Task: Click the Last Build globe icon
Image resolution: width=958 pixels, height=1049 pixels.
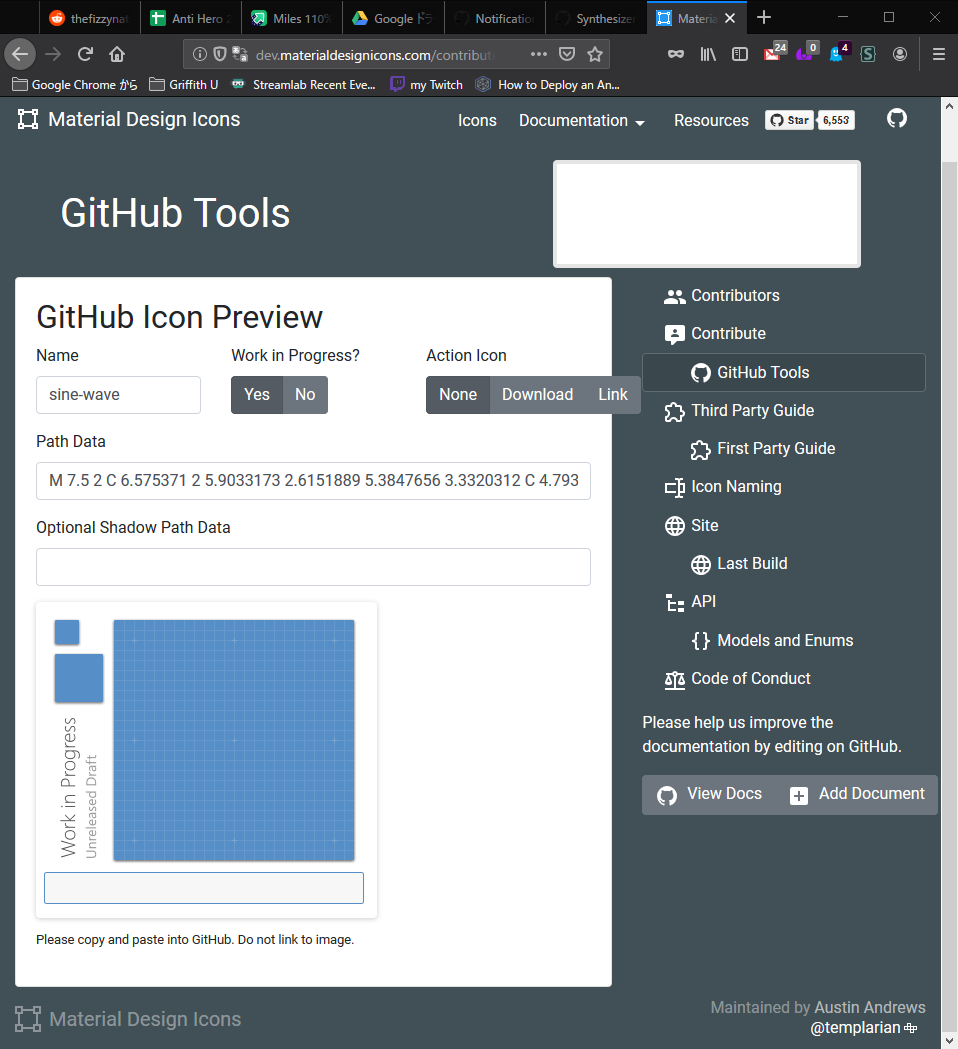Action: point(700,565)
